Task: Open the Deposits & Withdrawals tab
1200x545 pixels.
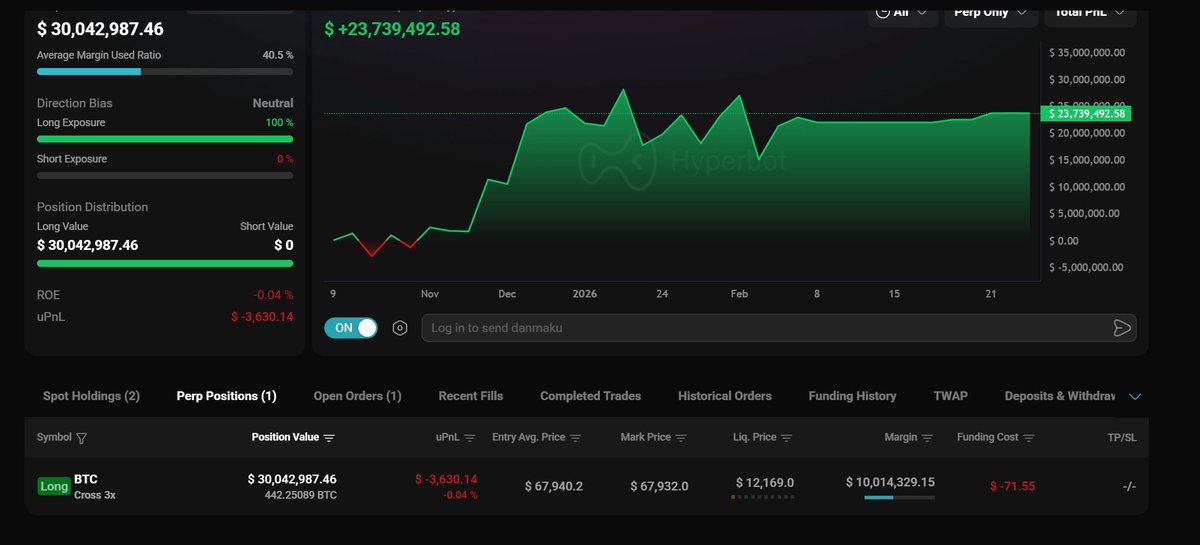Action: coord(1060,396)
